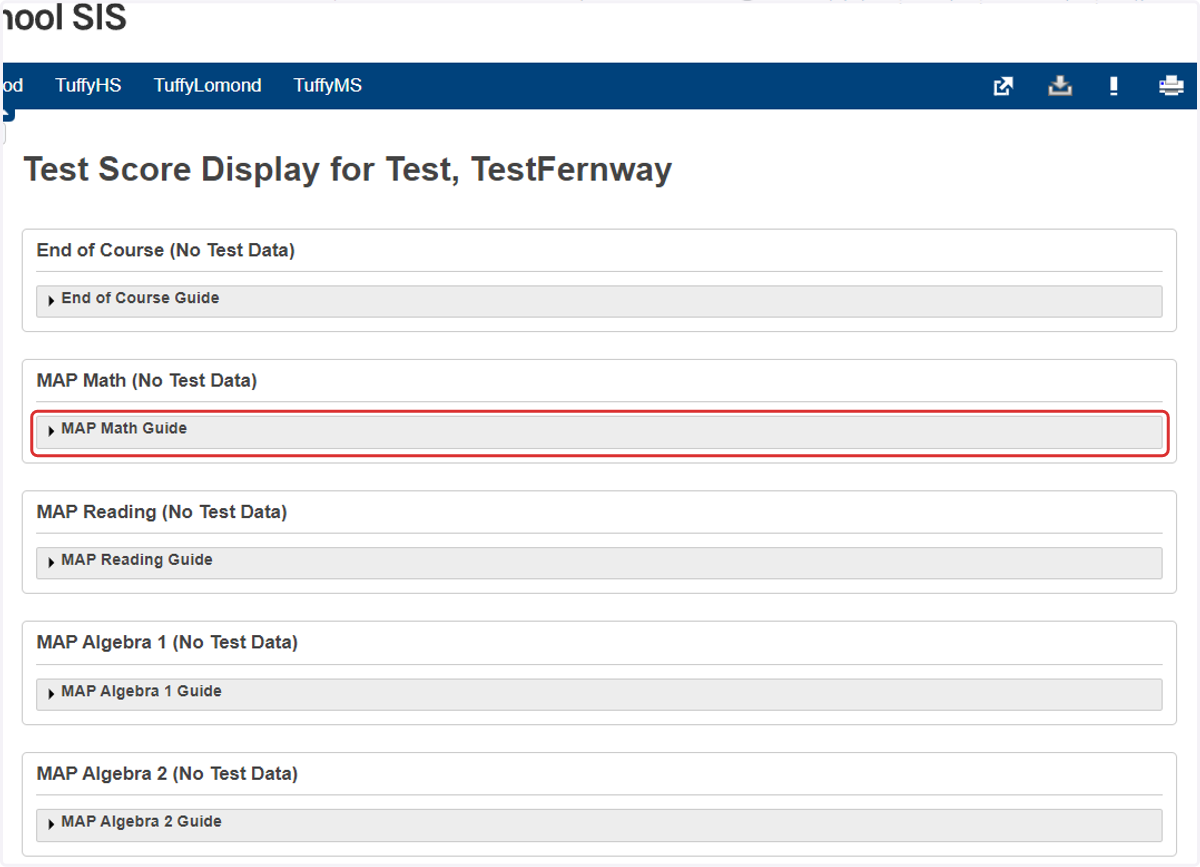Select the TuffyLomond menu item

pos(207,86)
